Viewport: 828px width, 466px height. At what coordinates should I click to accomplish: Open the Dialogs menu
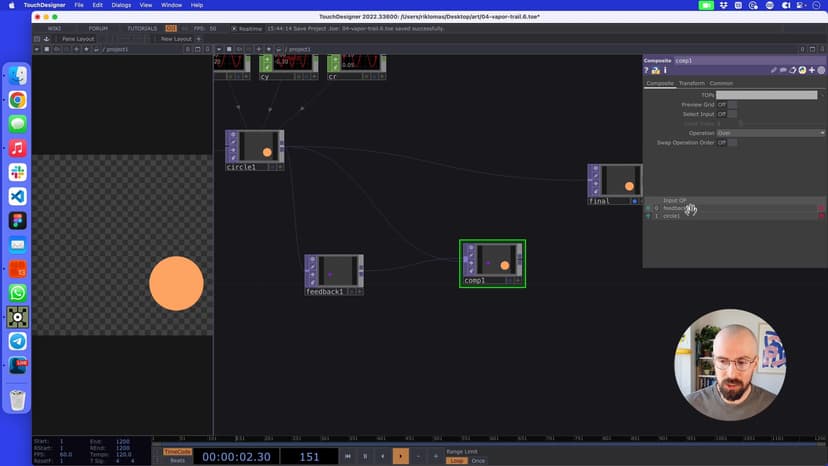point(120,5)
